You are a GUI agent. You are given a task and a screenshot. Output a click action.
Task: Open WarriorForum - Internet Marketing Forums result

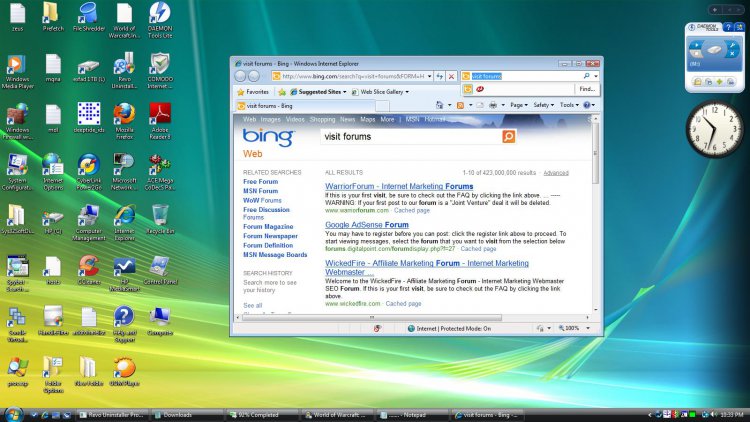click(x=399, y=186)
